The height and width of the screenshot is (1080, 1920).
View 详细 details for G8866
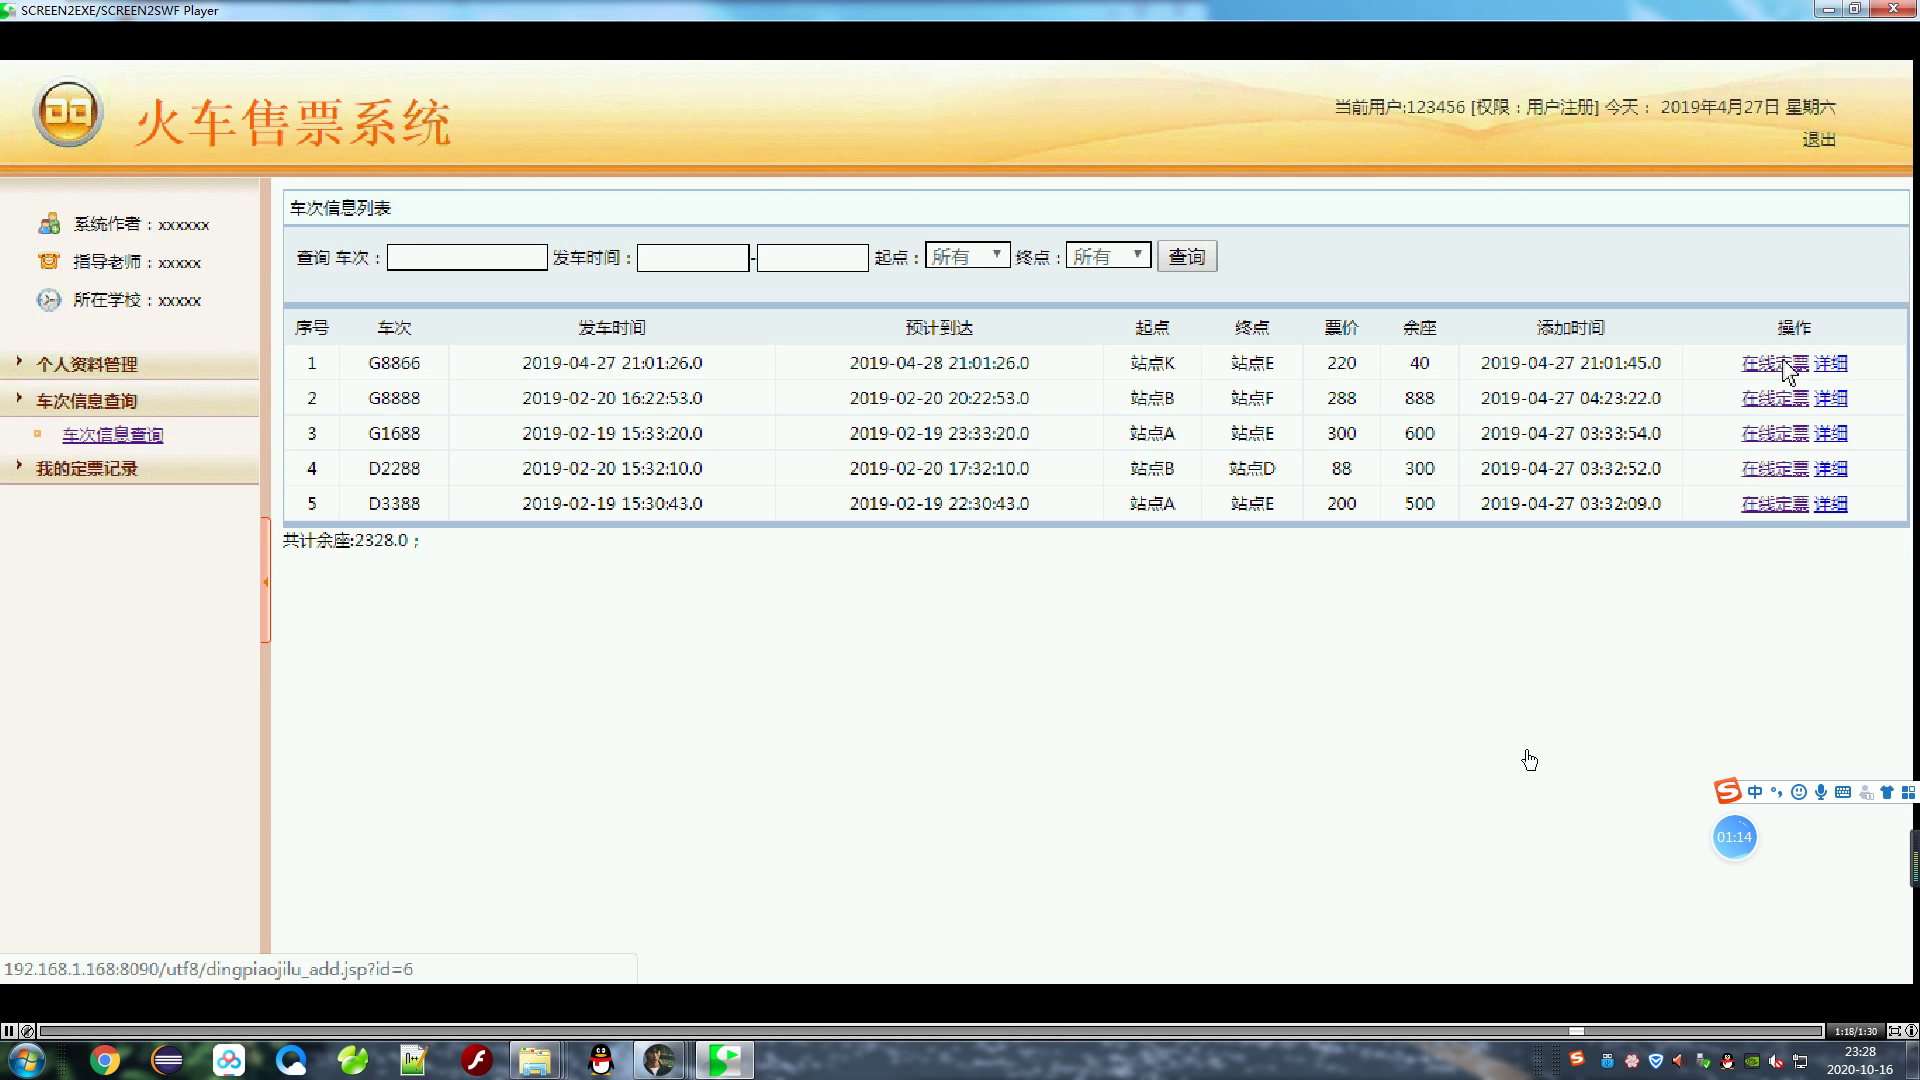point(1831,364)
